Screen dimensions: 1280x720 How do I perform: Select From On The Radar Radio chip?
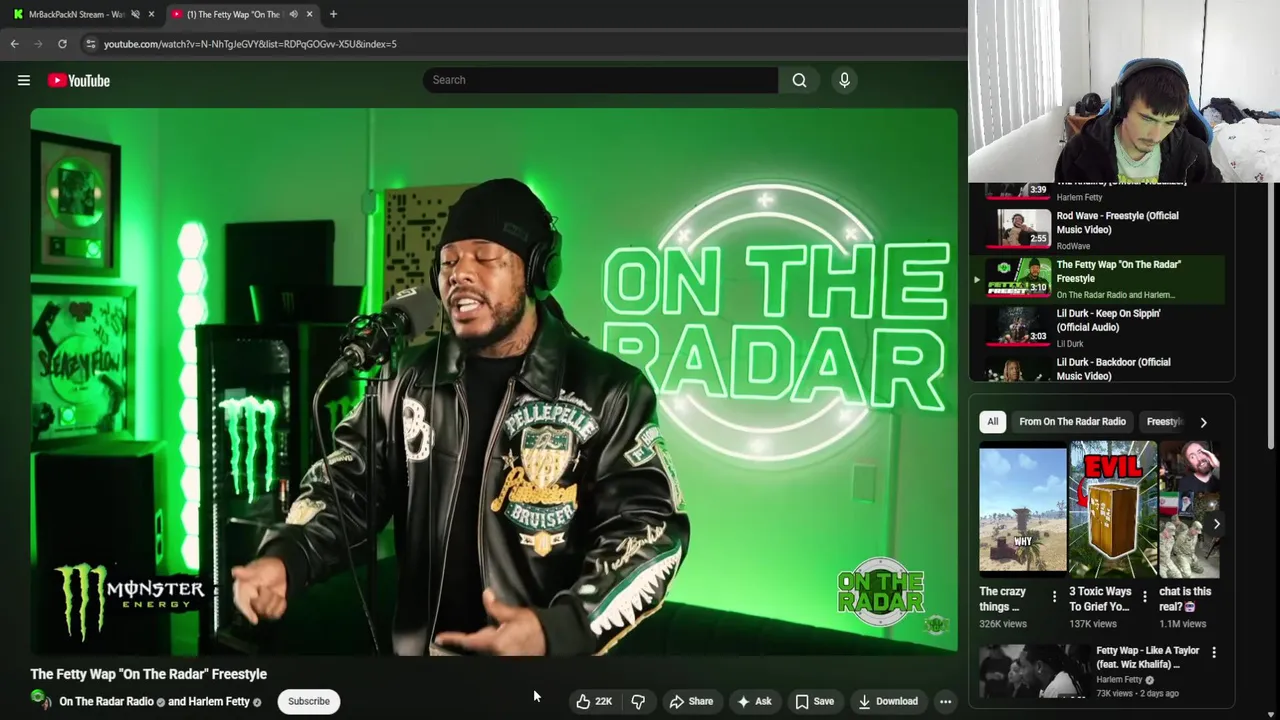click(1072, 422)
